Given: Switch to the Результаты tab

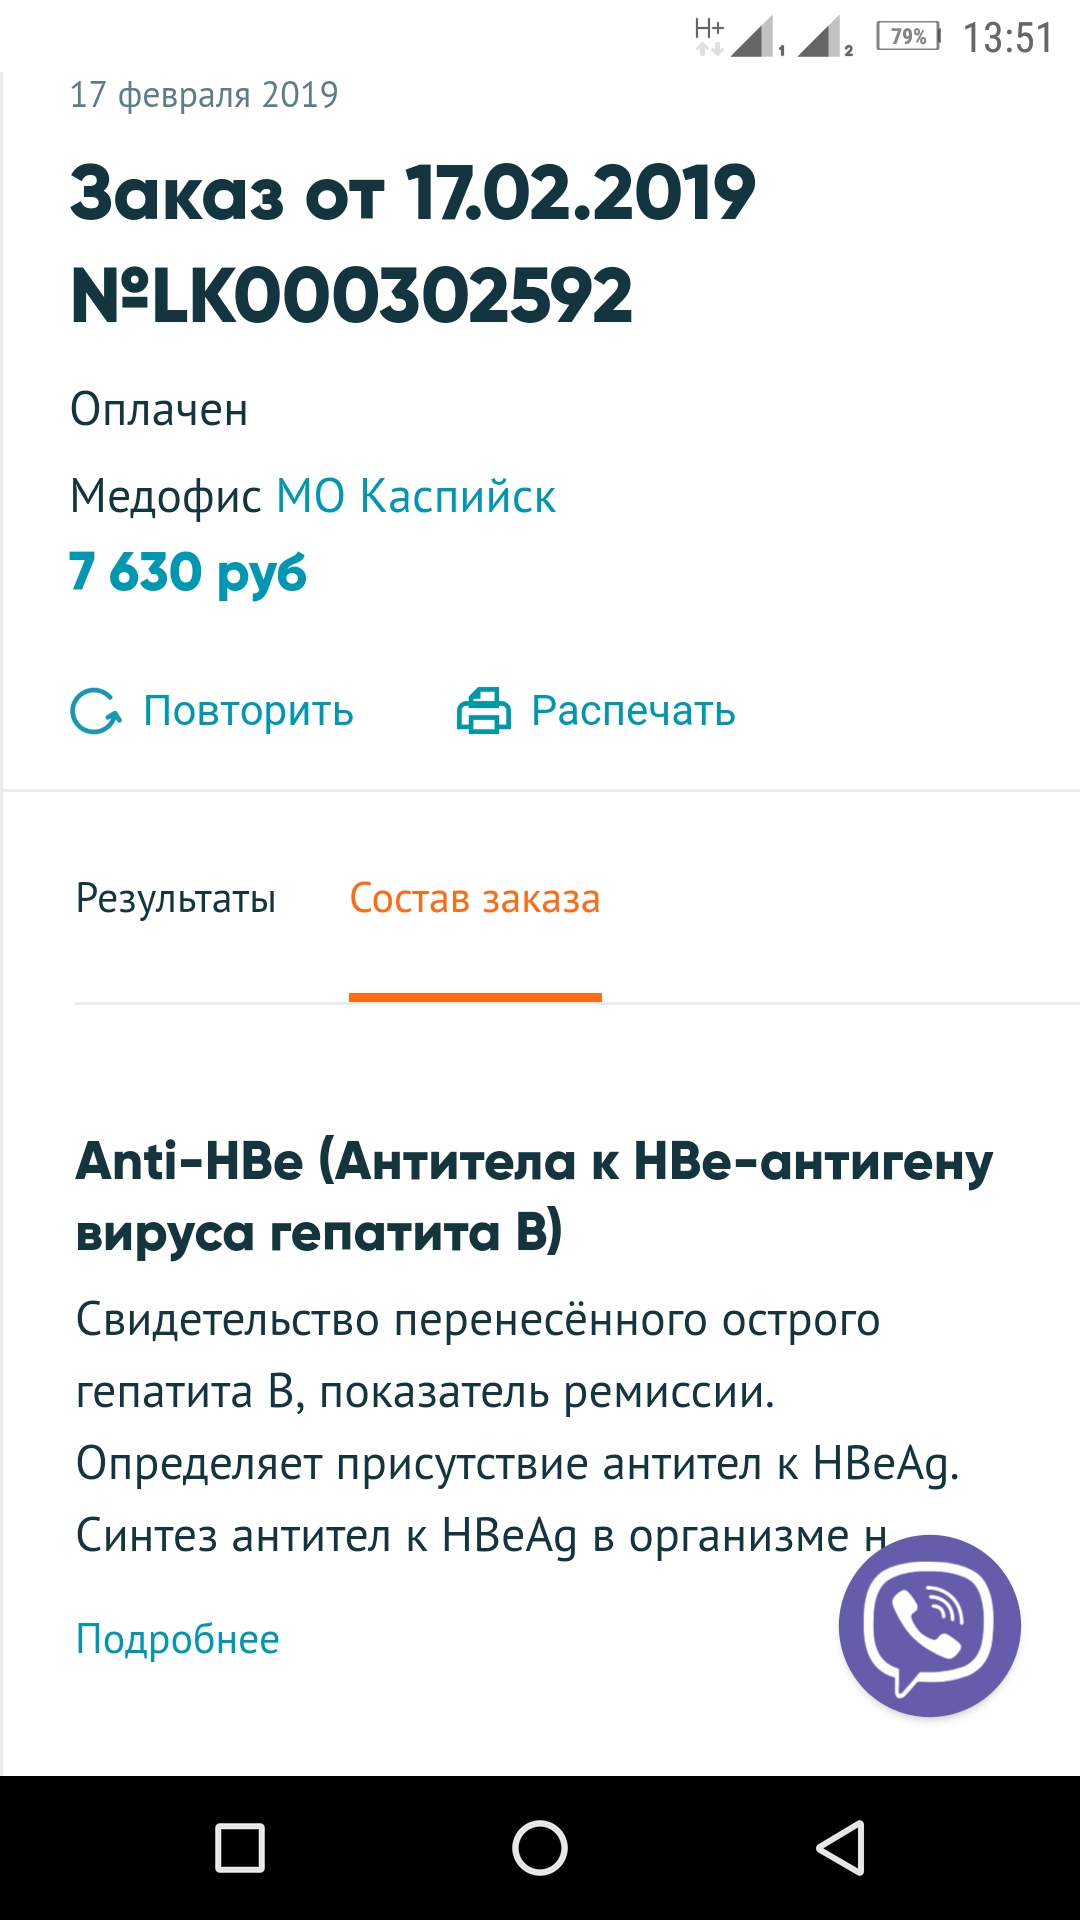Looking at the screenshot, I should pyautogui.click(x=176, y=899).
